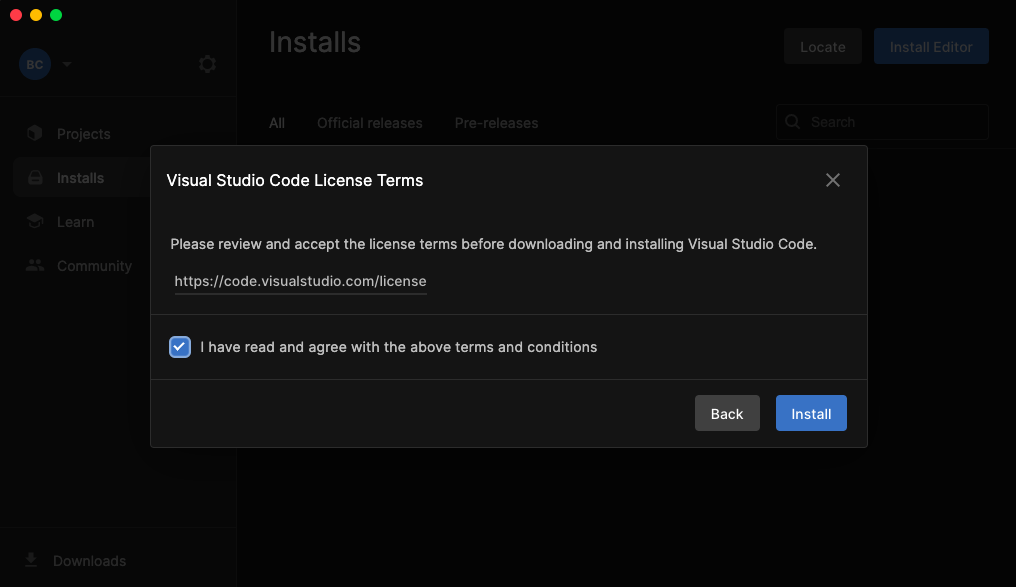Uncheck the agree with terms checkbox
Image resolution: width=1016 pixels, height=587 pixels.
pos(179,347)
